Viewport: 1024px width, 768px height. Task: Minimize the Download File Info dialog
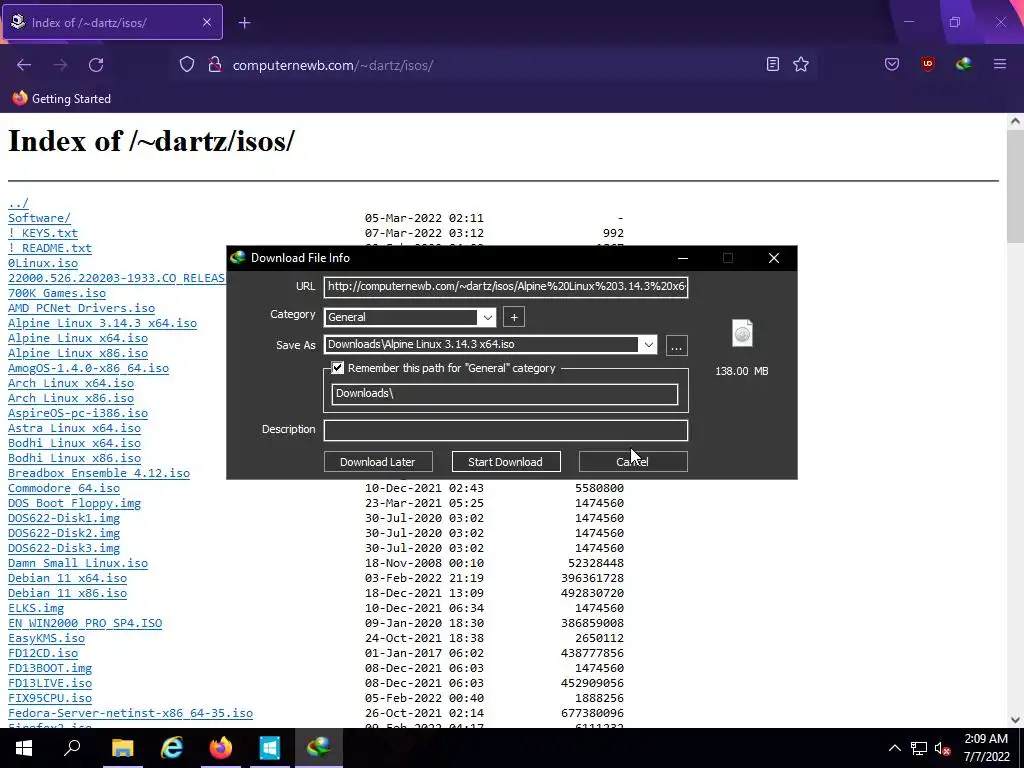click(x=682, y=258)
